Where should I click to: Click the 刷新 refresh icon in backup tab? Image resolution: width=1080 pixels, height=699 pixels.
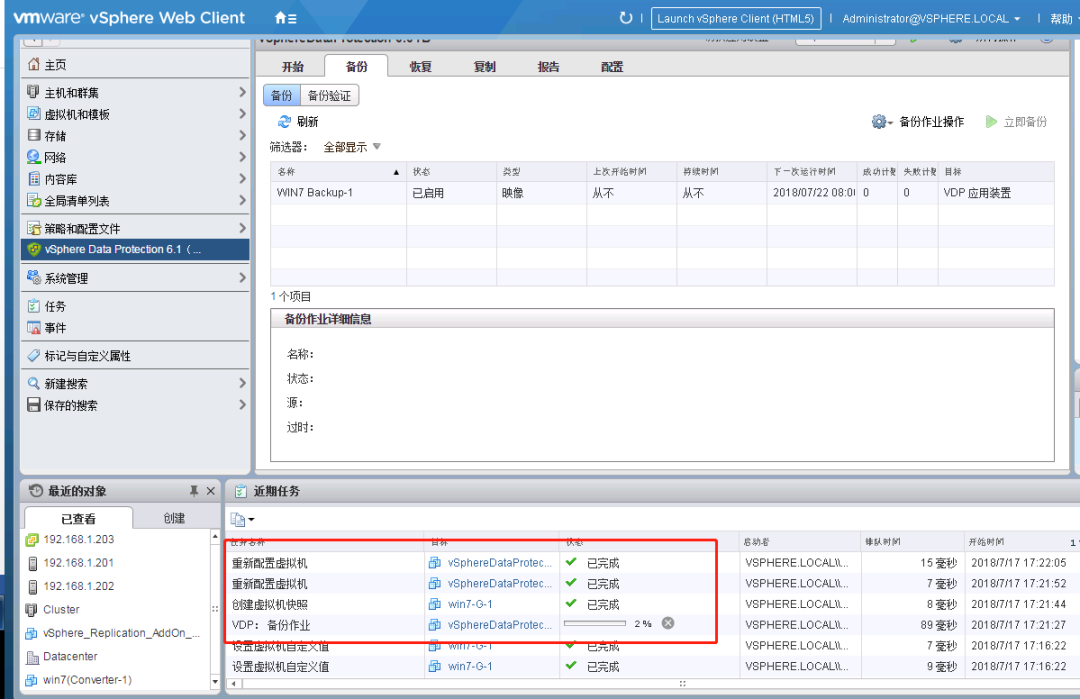284,121
